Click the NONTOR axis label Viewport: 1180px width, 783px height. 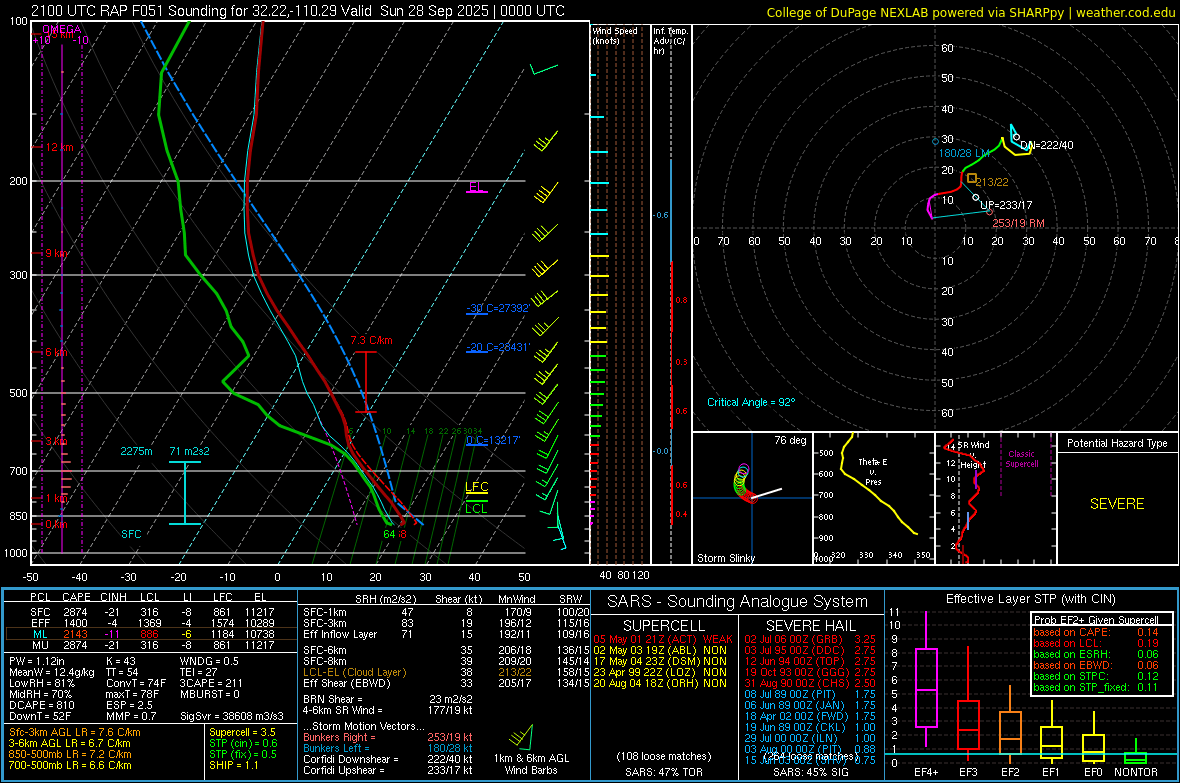click(1136, 772)
